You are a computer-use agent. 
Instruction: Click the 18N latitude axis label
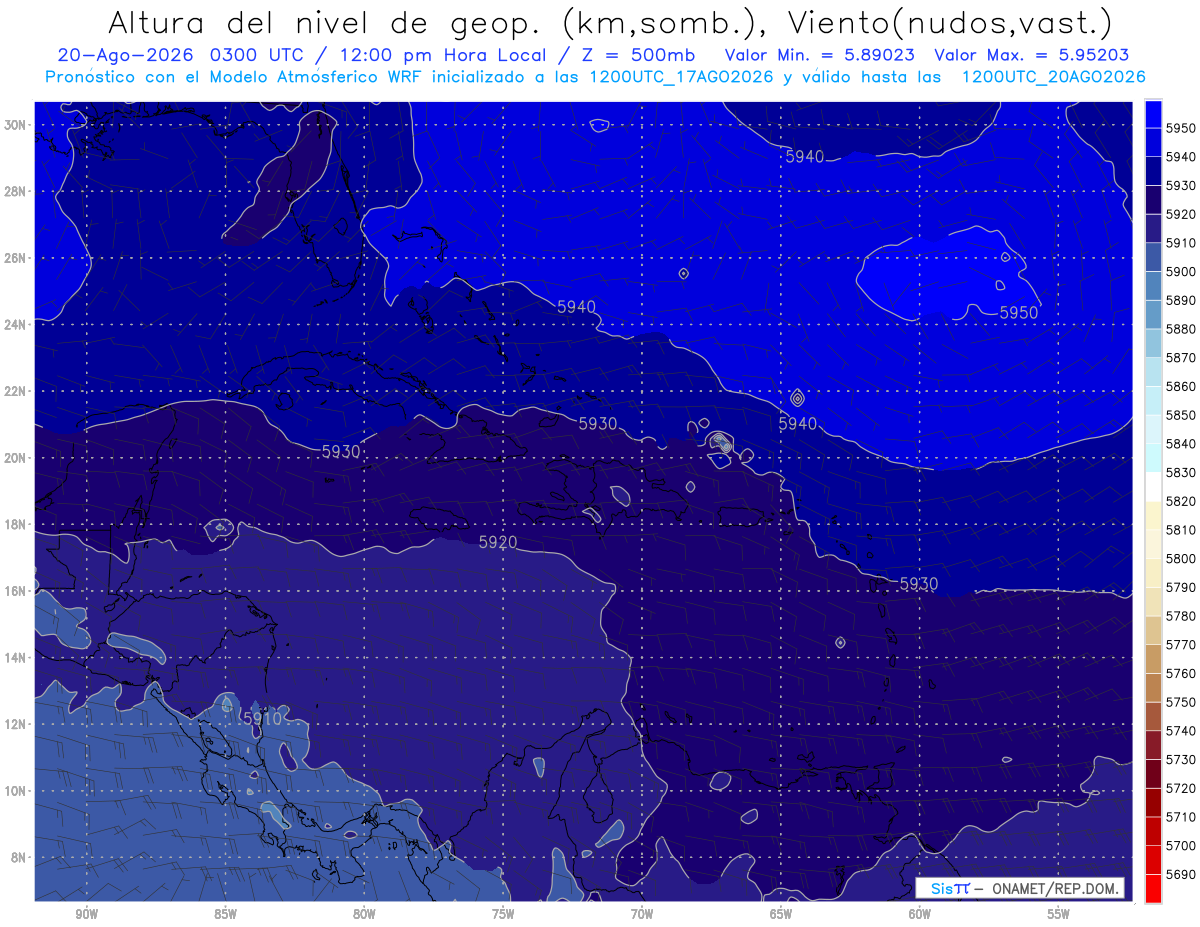(x=14, y=524)
